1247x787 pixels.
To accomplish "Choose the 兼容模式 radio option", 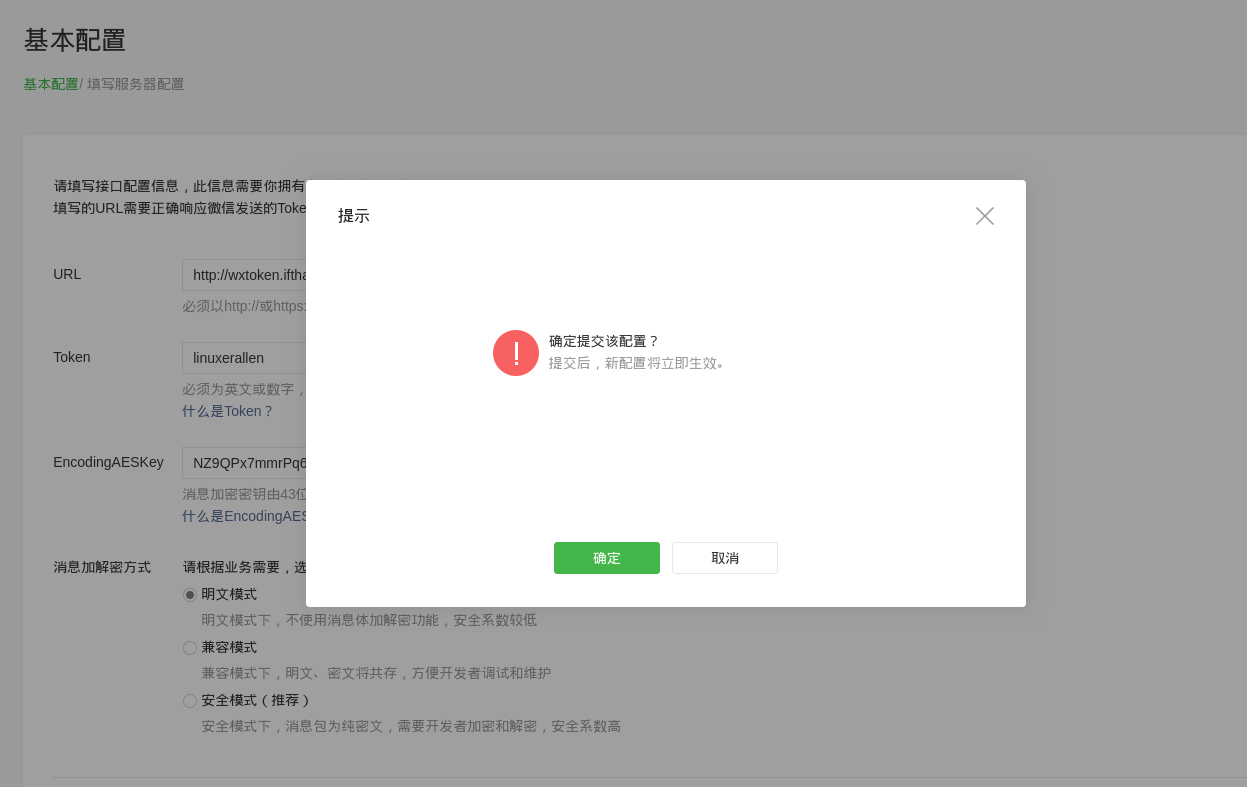I will click(190, 648).
